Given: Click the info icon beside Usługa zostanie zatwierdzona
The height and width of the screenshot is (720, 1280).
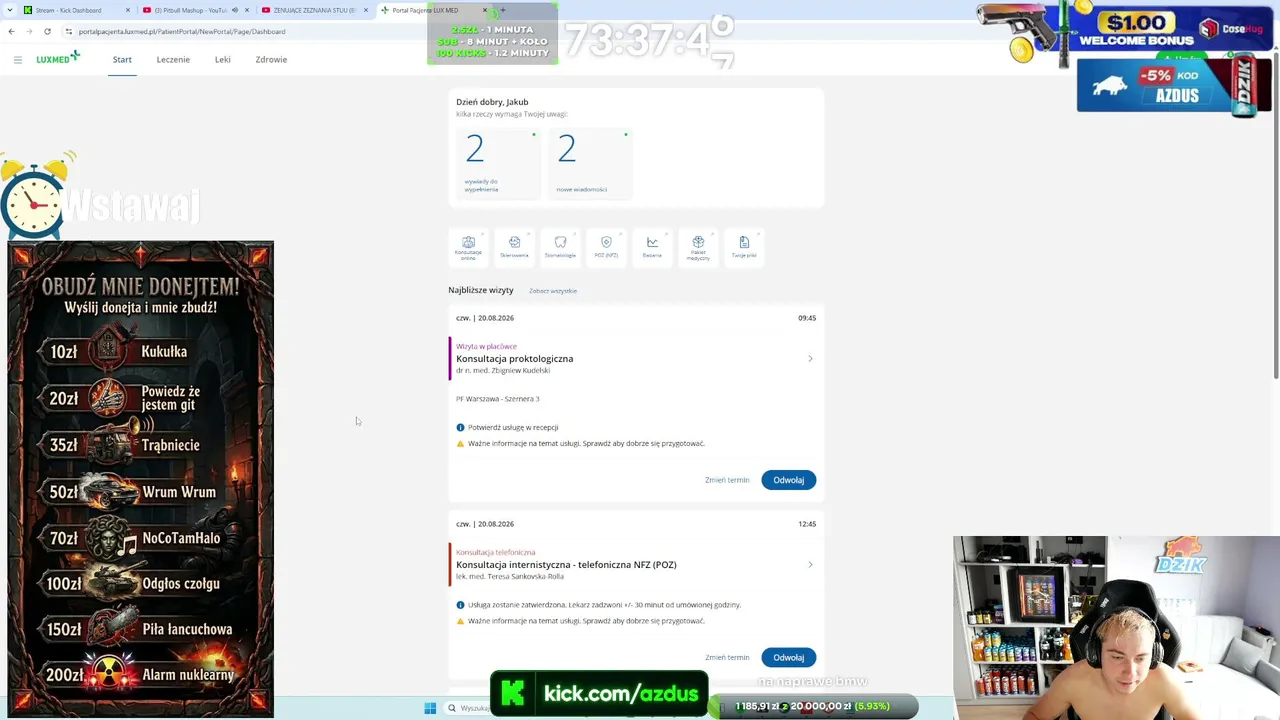Looking at the screenshot, I should pyautogui.click(x=460, y=605).
